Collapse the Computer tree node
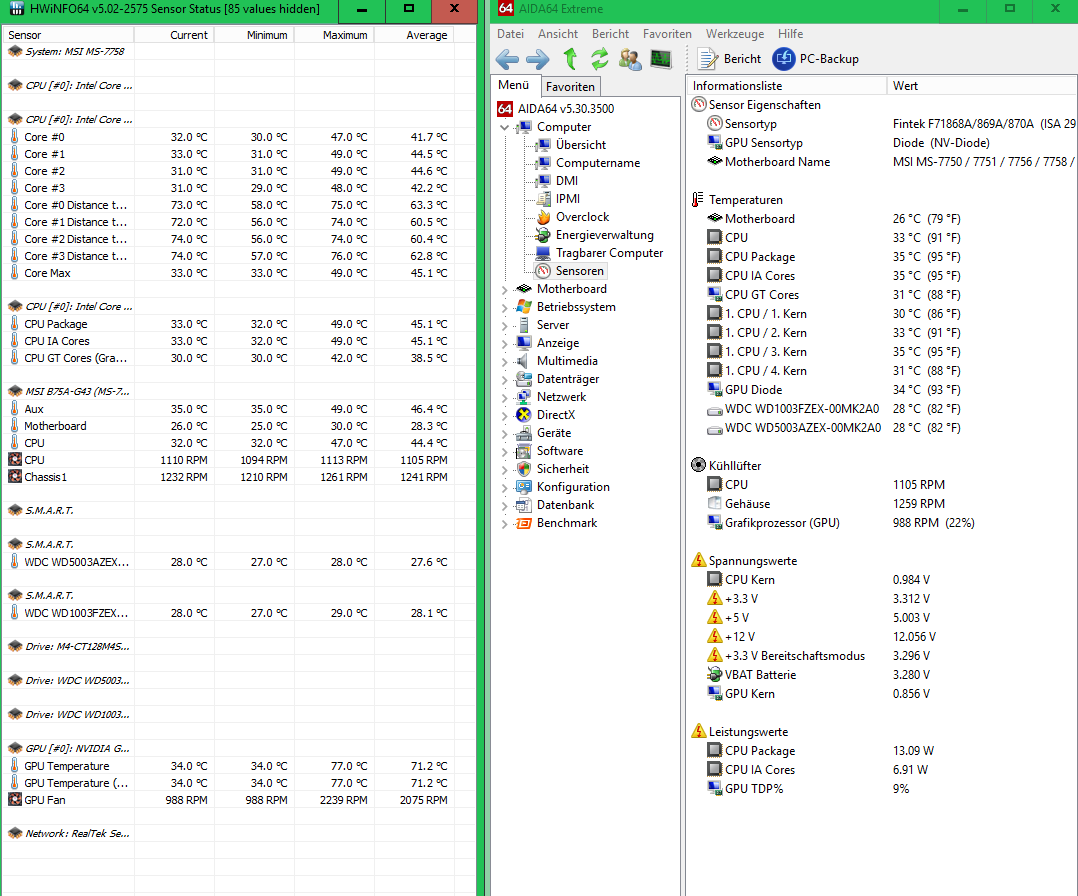 coord(505,127)
